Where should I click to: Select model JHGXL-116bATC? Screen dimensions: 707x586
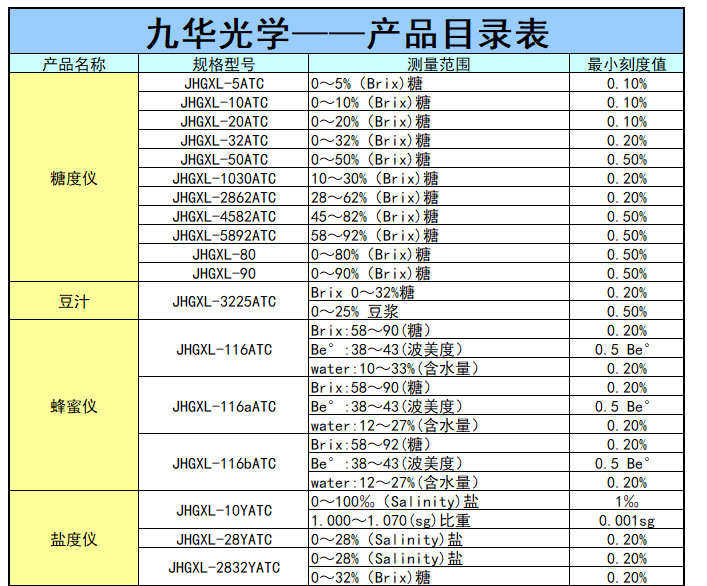[x=224, y=463]
